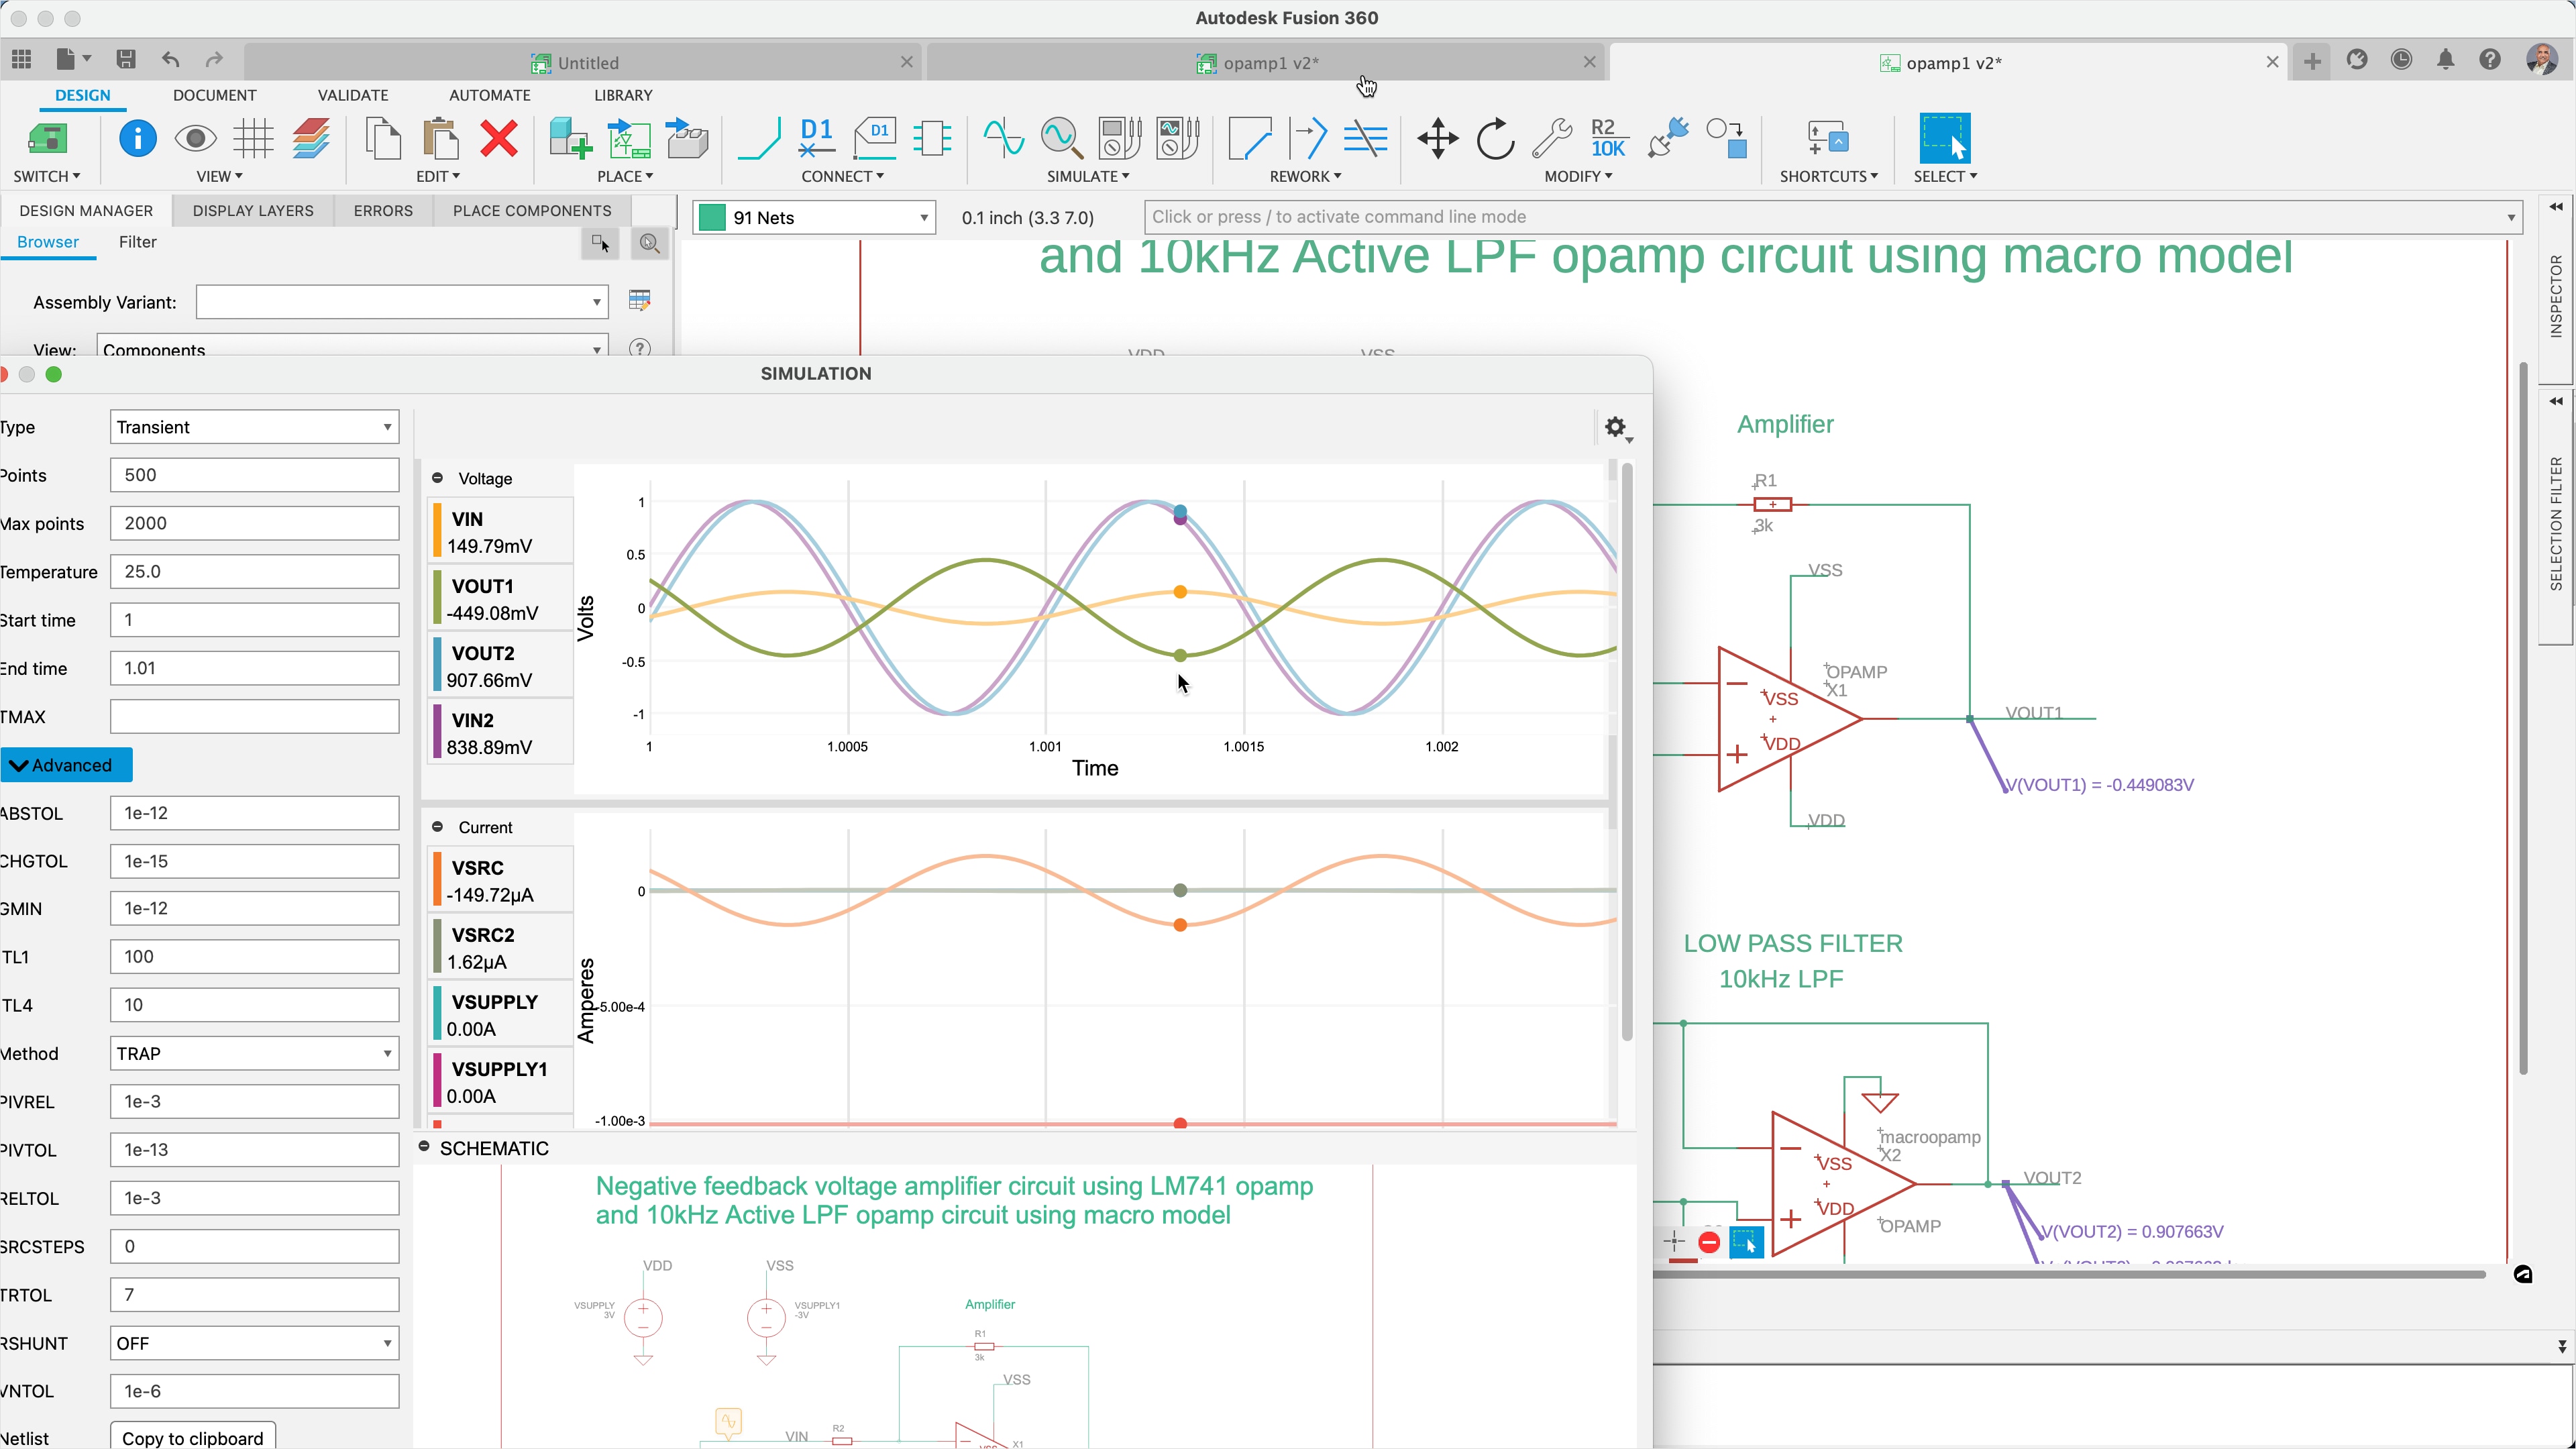Image resolution: width=2576 pixels, height=1449 pixels.
Task: Open the VALIDATE menu in the ribbon
Action: pos(352,95)
